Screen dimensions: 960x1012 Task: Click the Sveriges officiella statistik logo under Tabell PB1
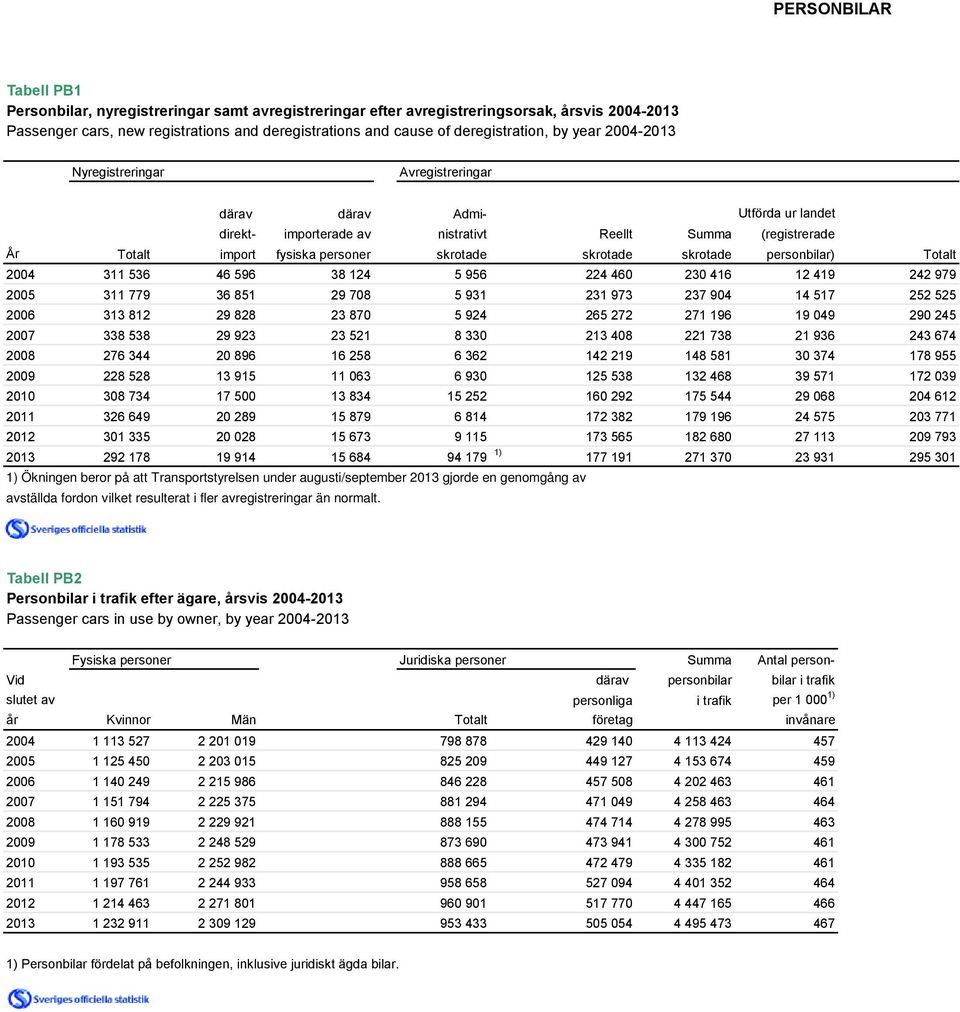pos(76,529)
